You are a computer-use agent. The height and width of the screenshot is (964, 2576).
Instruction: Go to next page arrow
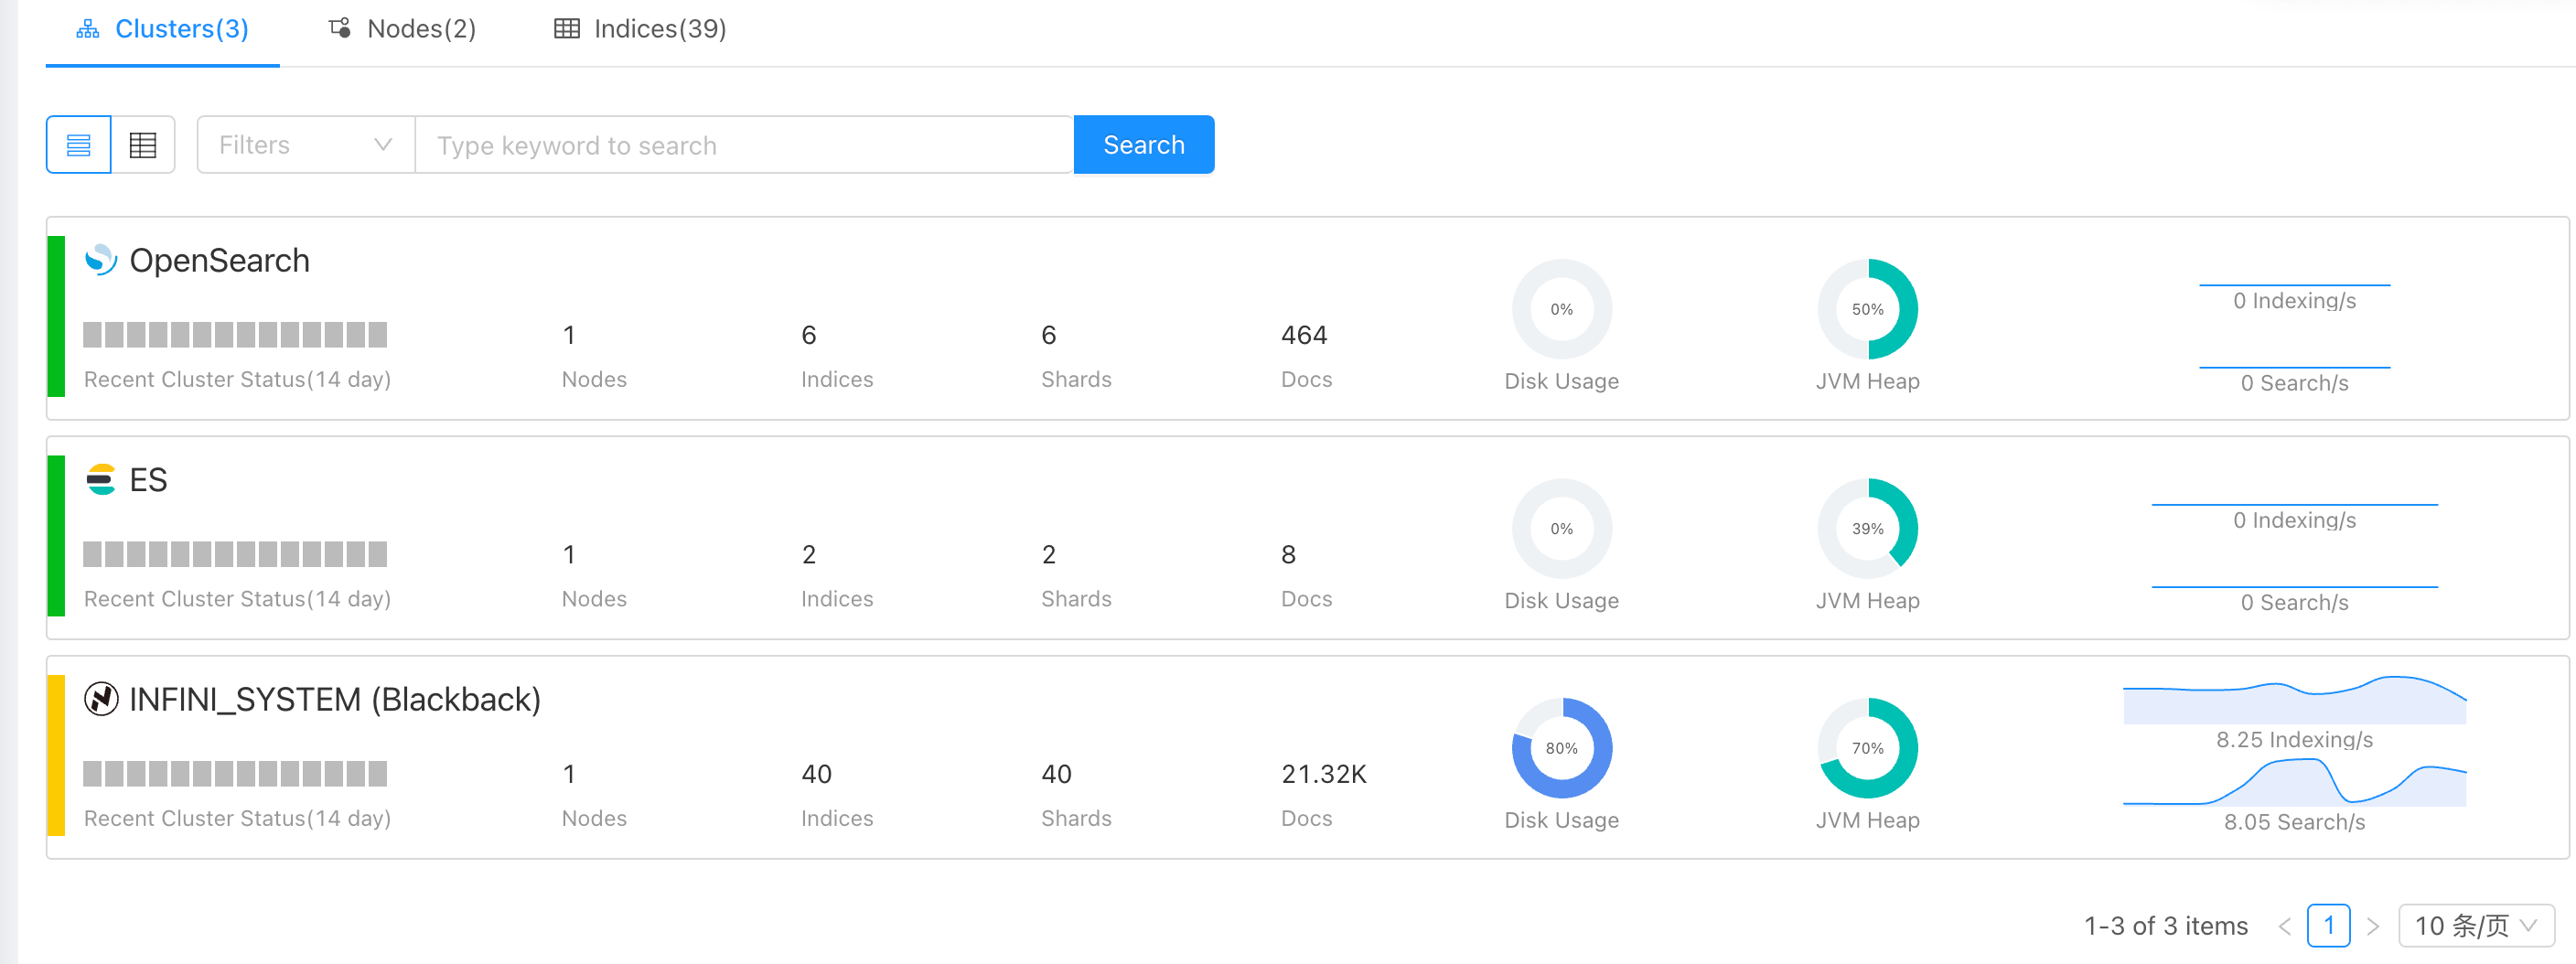2373,926
